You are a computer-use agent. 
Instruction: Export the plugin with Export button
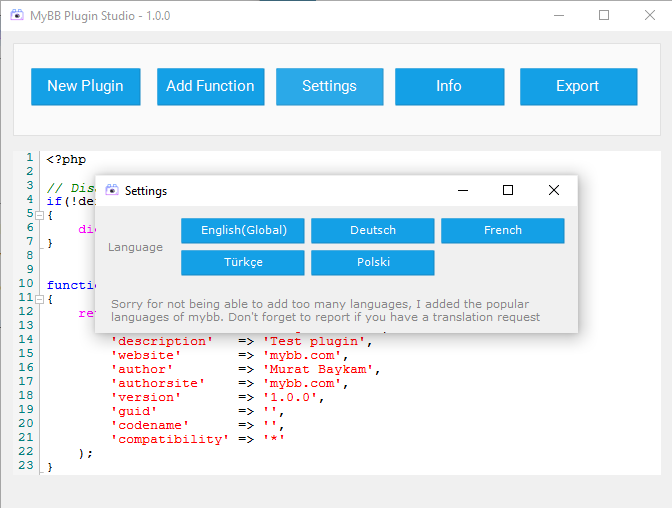578,86
